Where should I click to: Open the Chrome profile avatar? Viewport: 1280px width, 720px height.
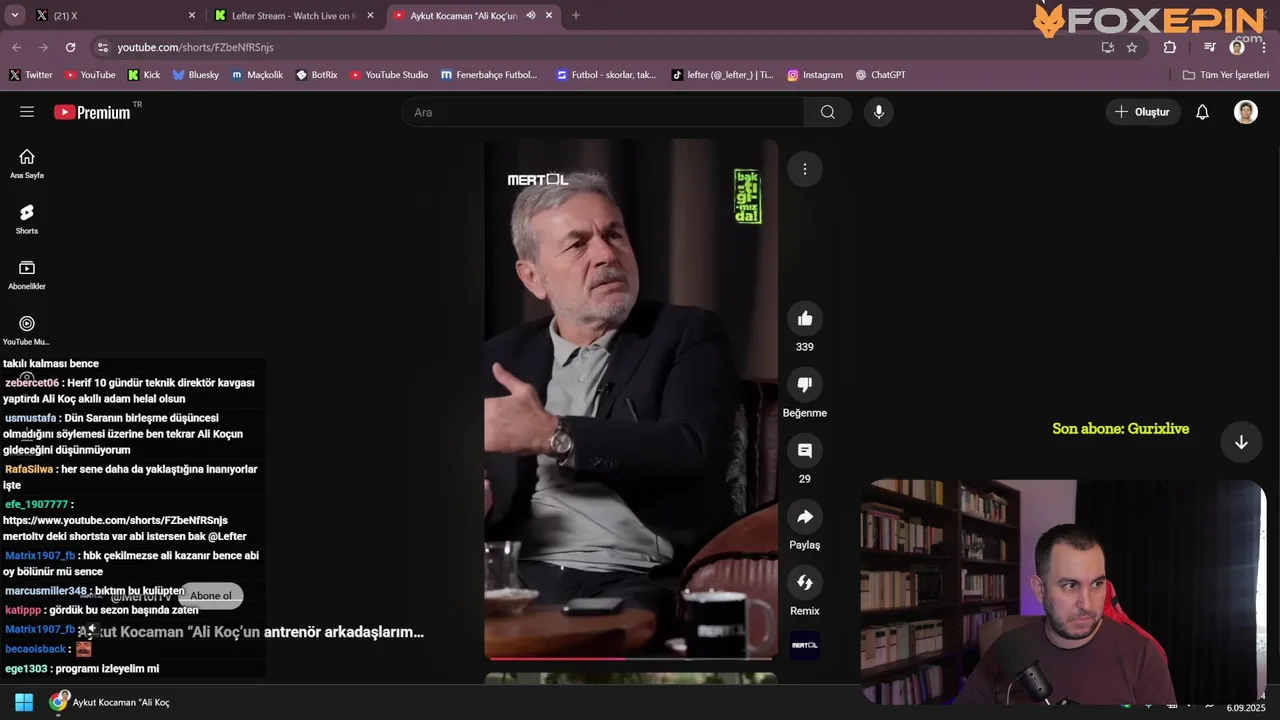[1237, 47]
